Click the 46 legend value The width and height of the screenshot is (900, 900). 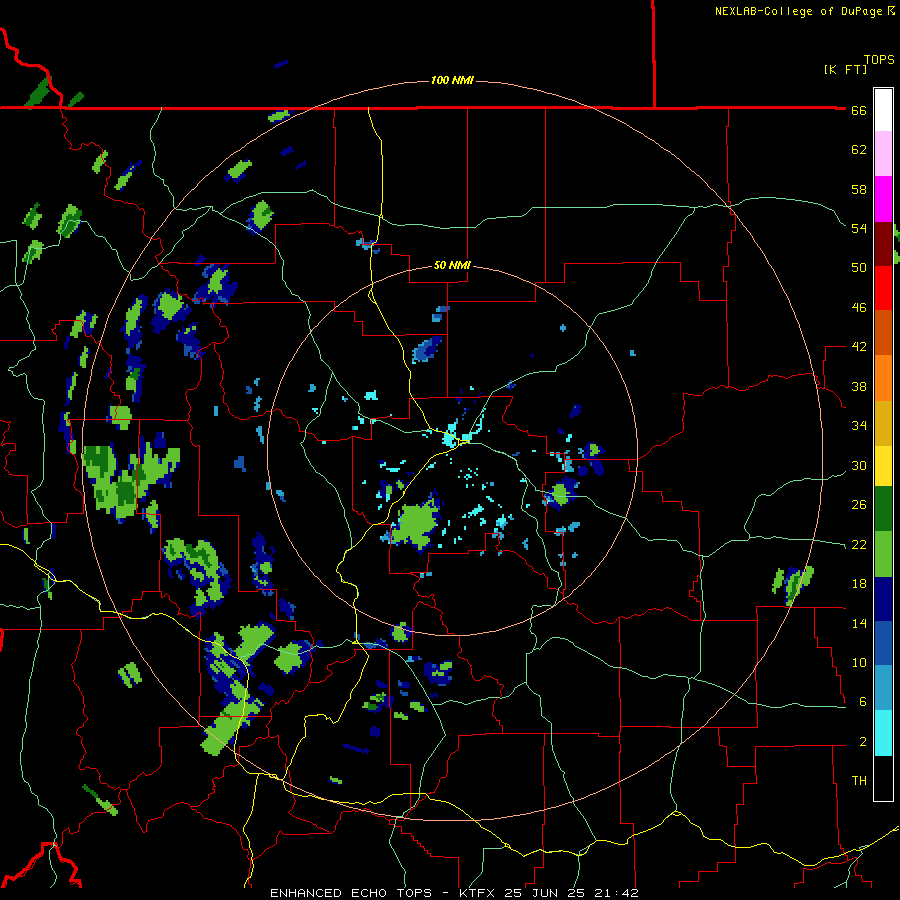[x=859, y=308]
